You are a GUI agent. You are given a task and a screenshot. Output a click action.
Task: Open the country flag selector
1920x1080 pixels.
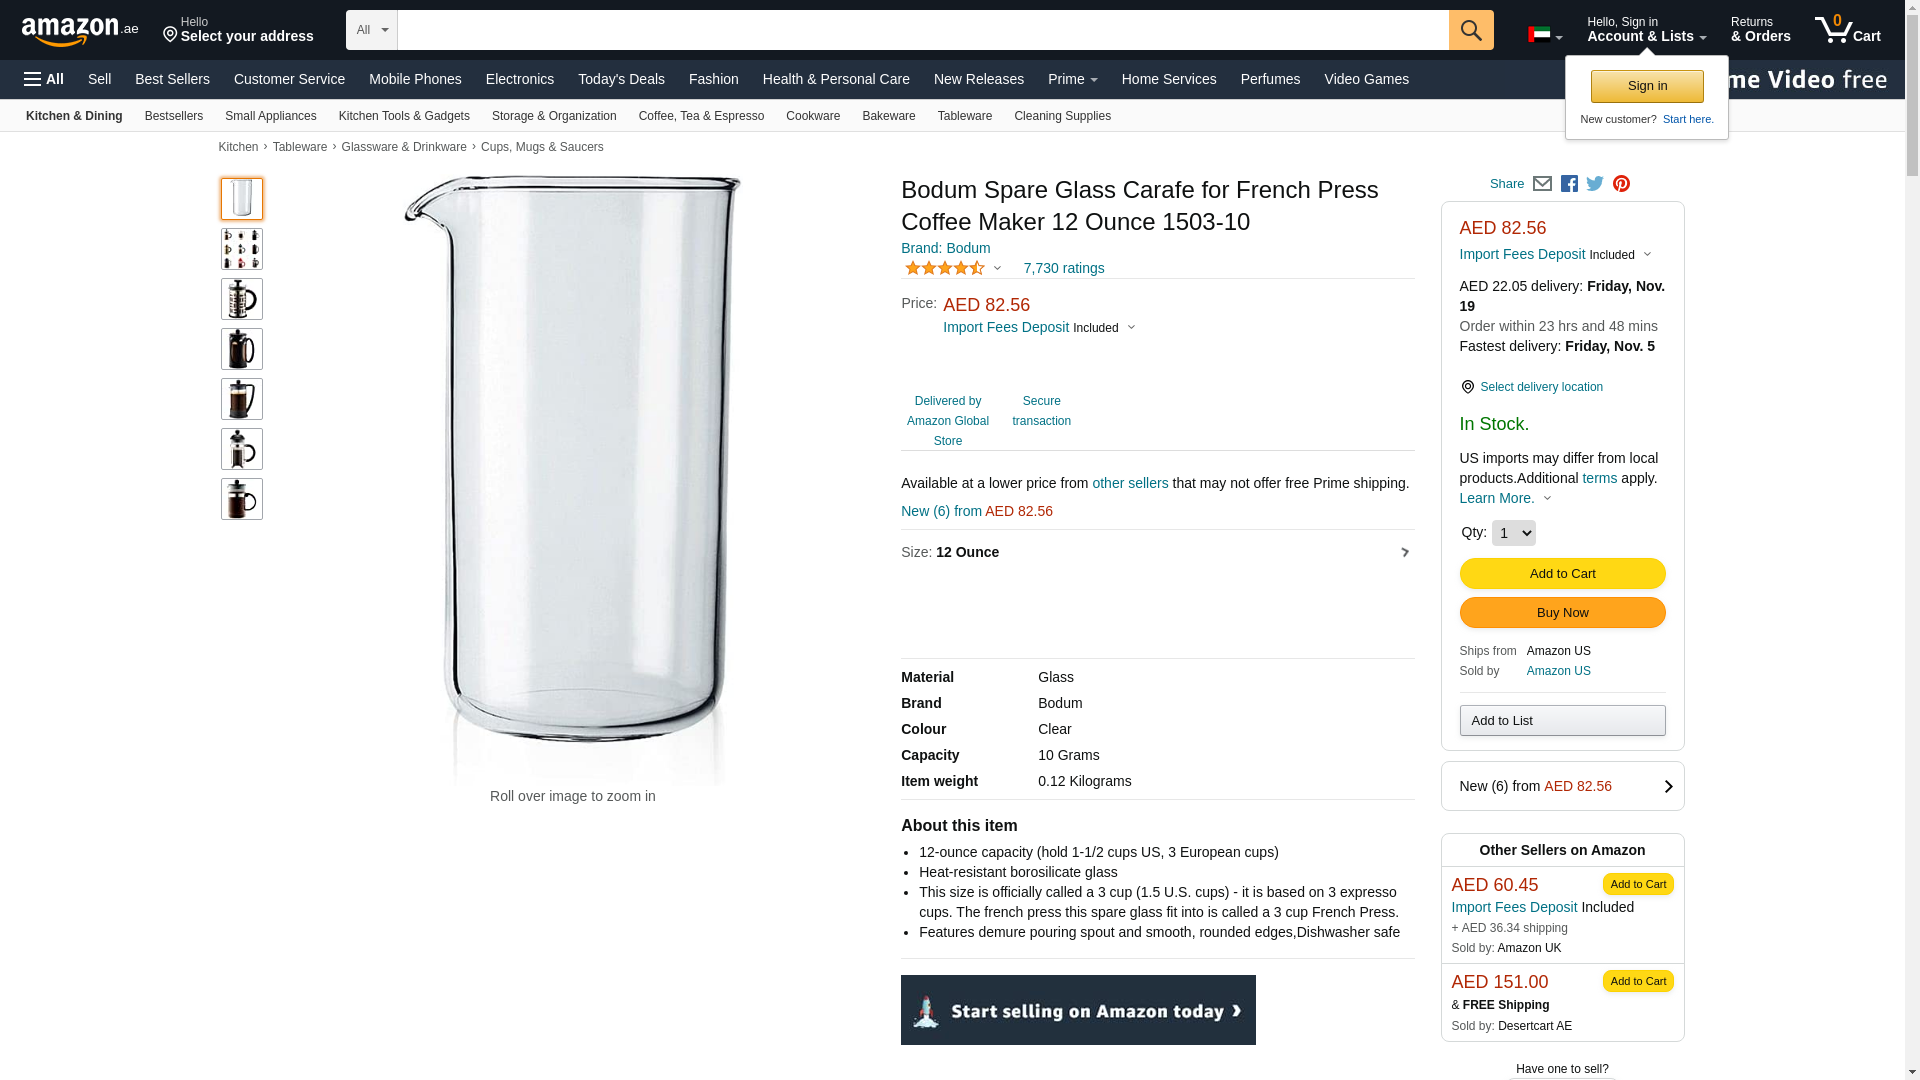tap(1545, 36)
